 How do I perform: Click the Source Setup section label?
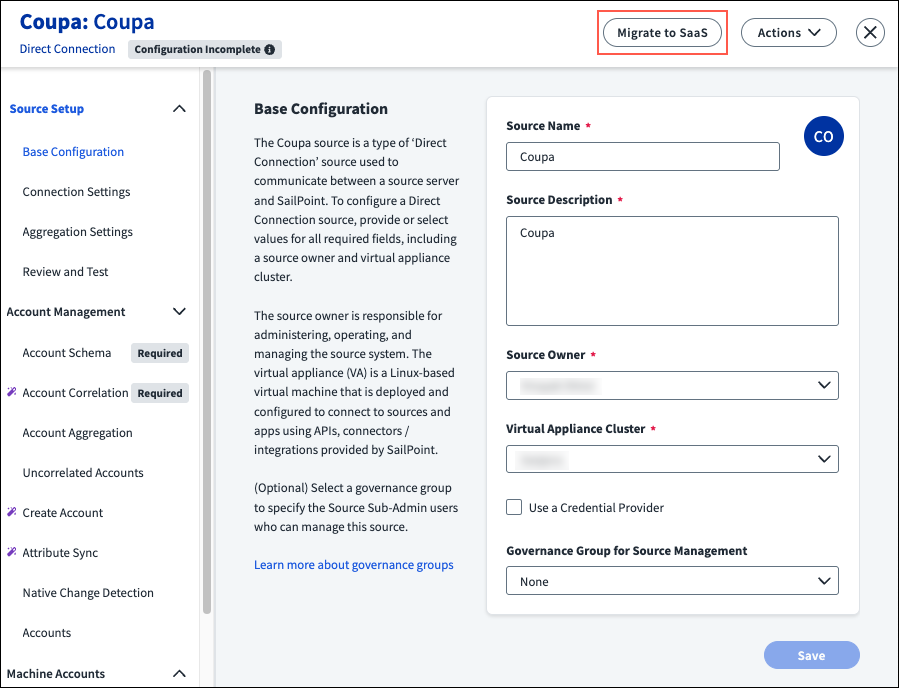(x=46, y=109)
